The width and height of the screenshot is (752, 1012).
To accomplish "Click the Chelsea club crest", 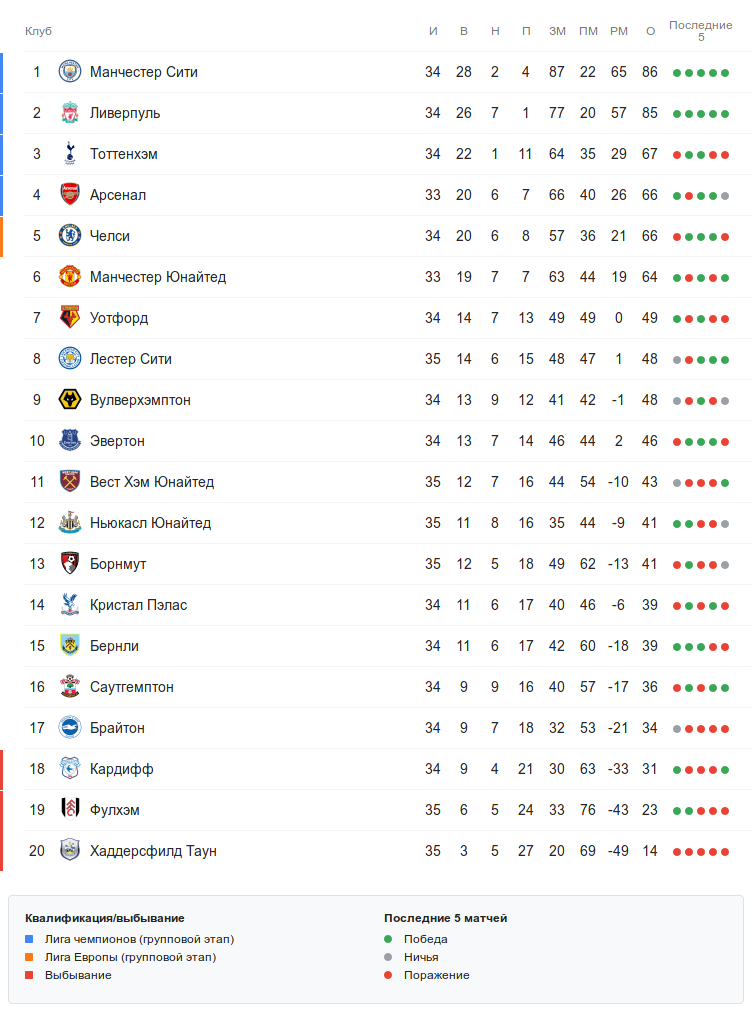I will tap(69, 236).
